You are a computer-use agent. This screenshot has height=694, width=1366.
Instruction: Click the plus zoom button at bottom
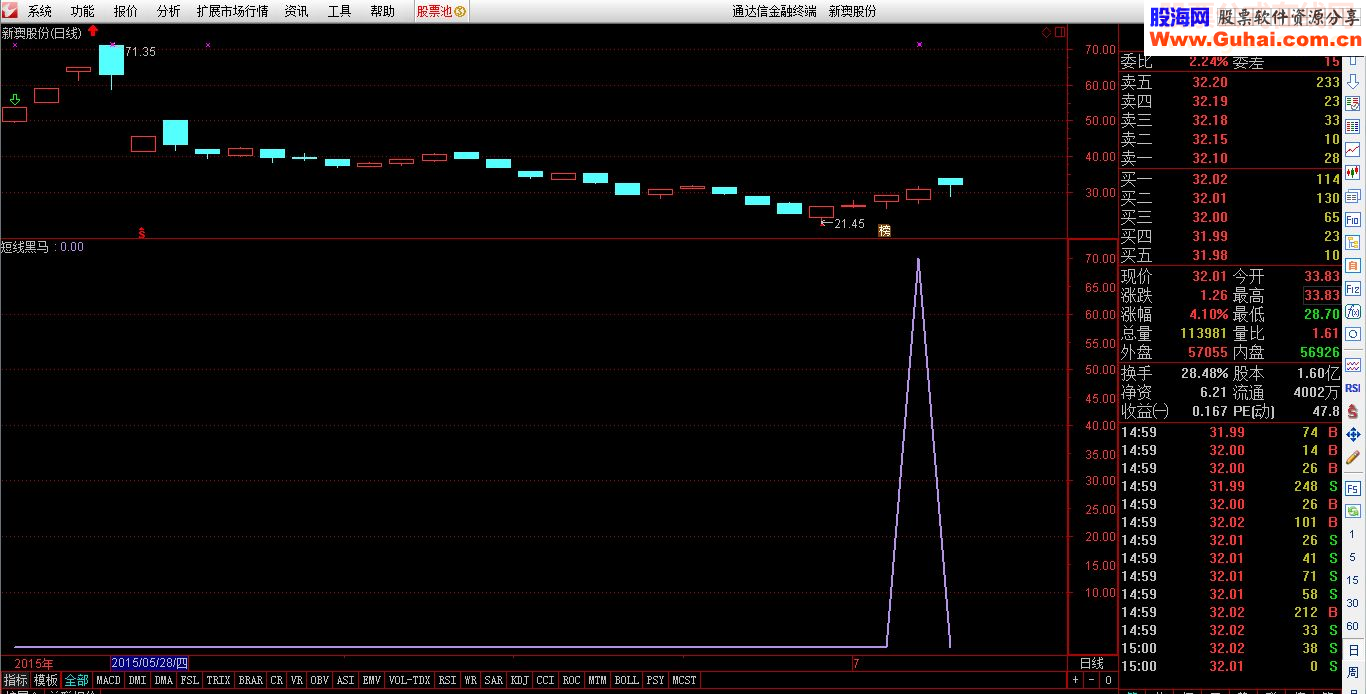click(x=1076, y=680)
